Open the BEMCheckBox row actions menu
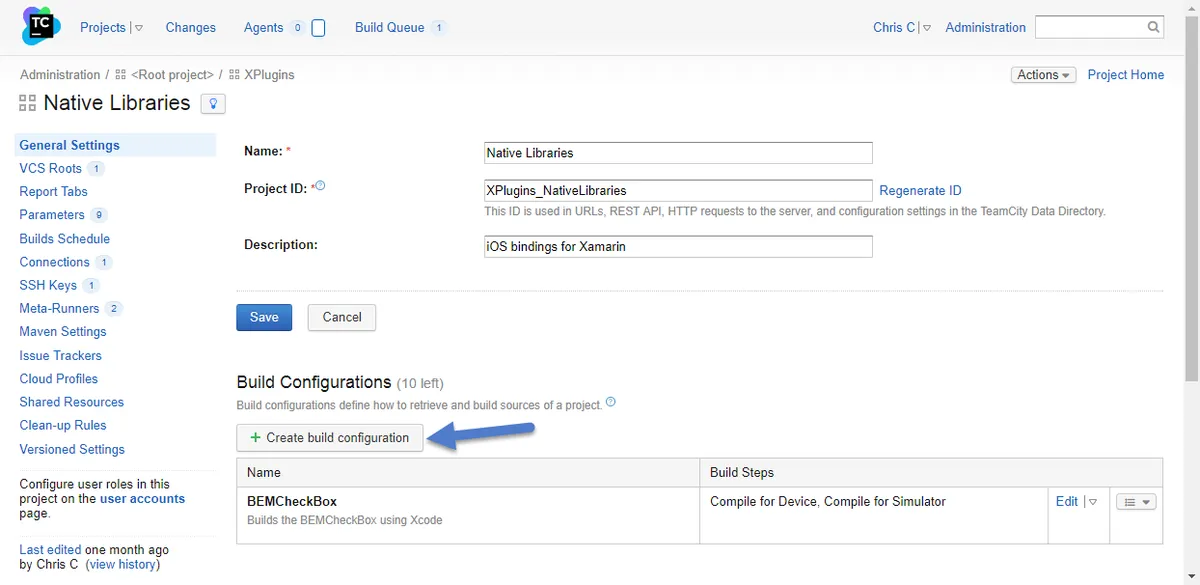Viewport: 1200px width, 585px height. point(1136,502)
